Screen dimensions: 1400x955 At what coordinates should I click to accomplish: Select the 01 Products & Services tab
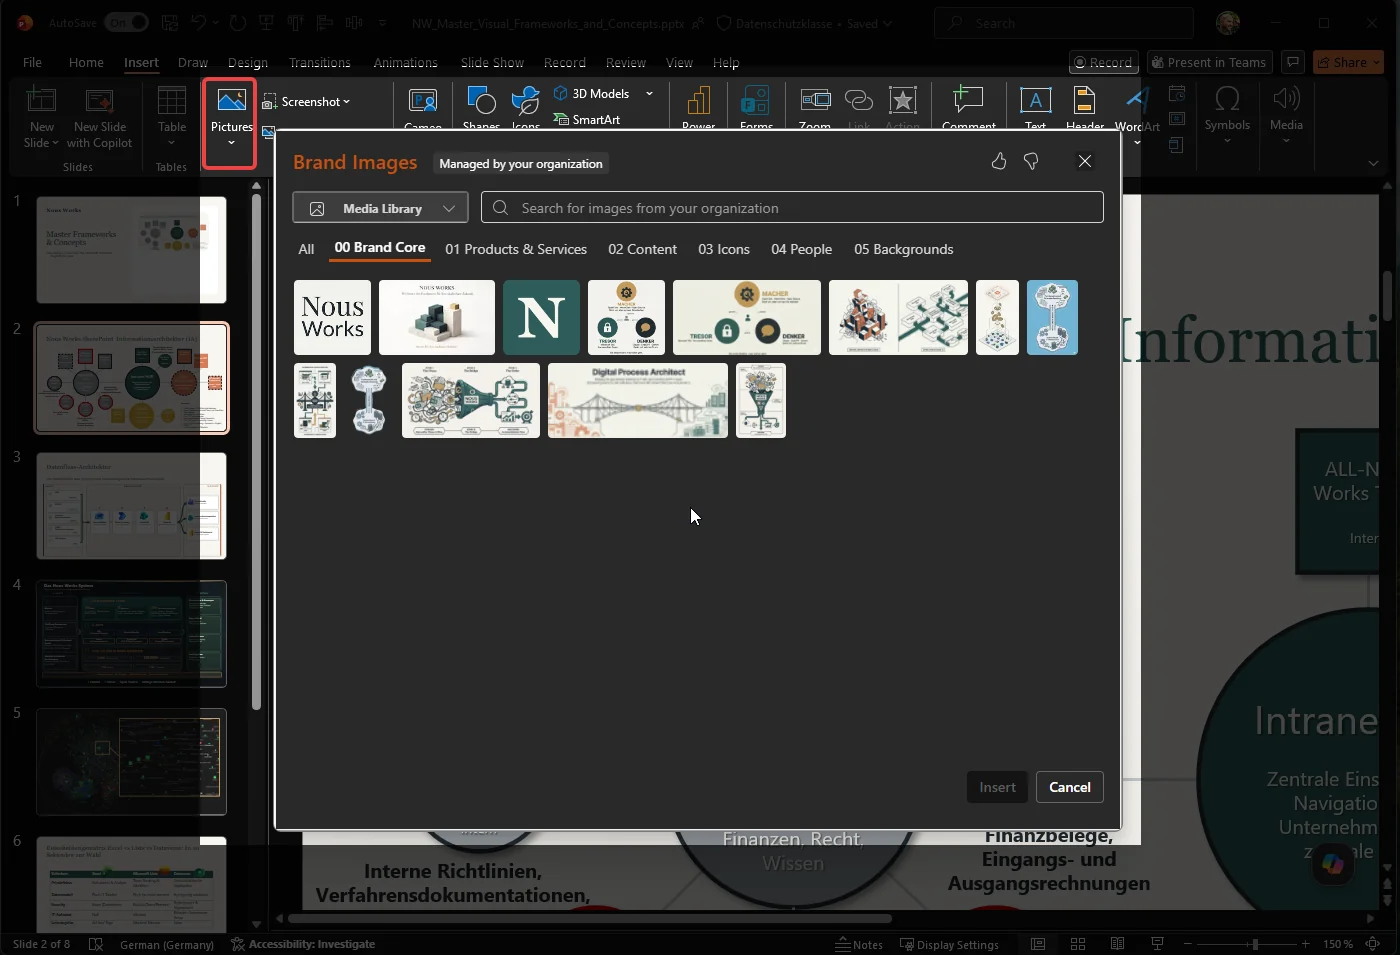coord(516,249)
